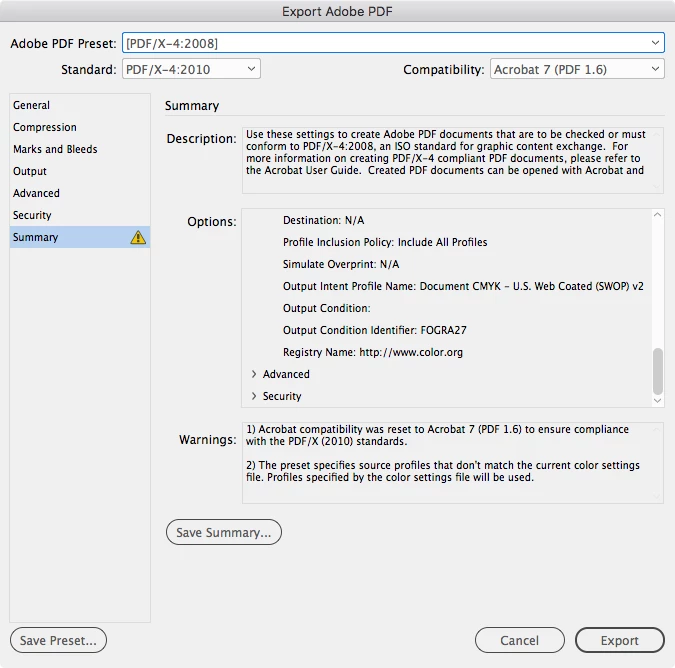675x668 pixels.
Task: Click the 'Output Intent Profile Name' line
Action: [463, 286]
